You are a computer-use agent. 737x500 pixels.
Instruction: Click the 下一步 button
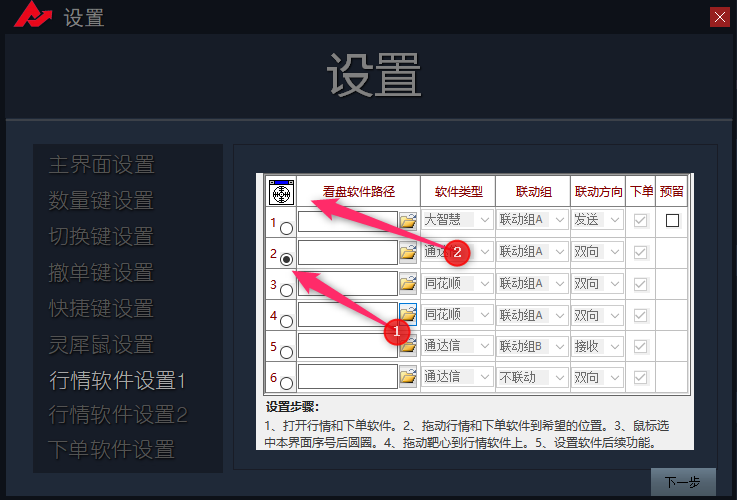pos(683,482)
